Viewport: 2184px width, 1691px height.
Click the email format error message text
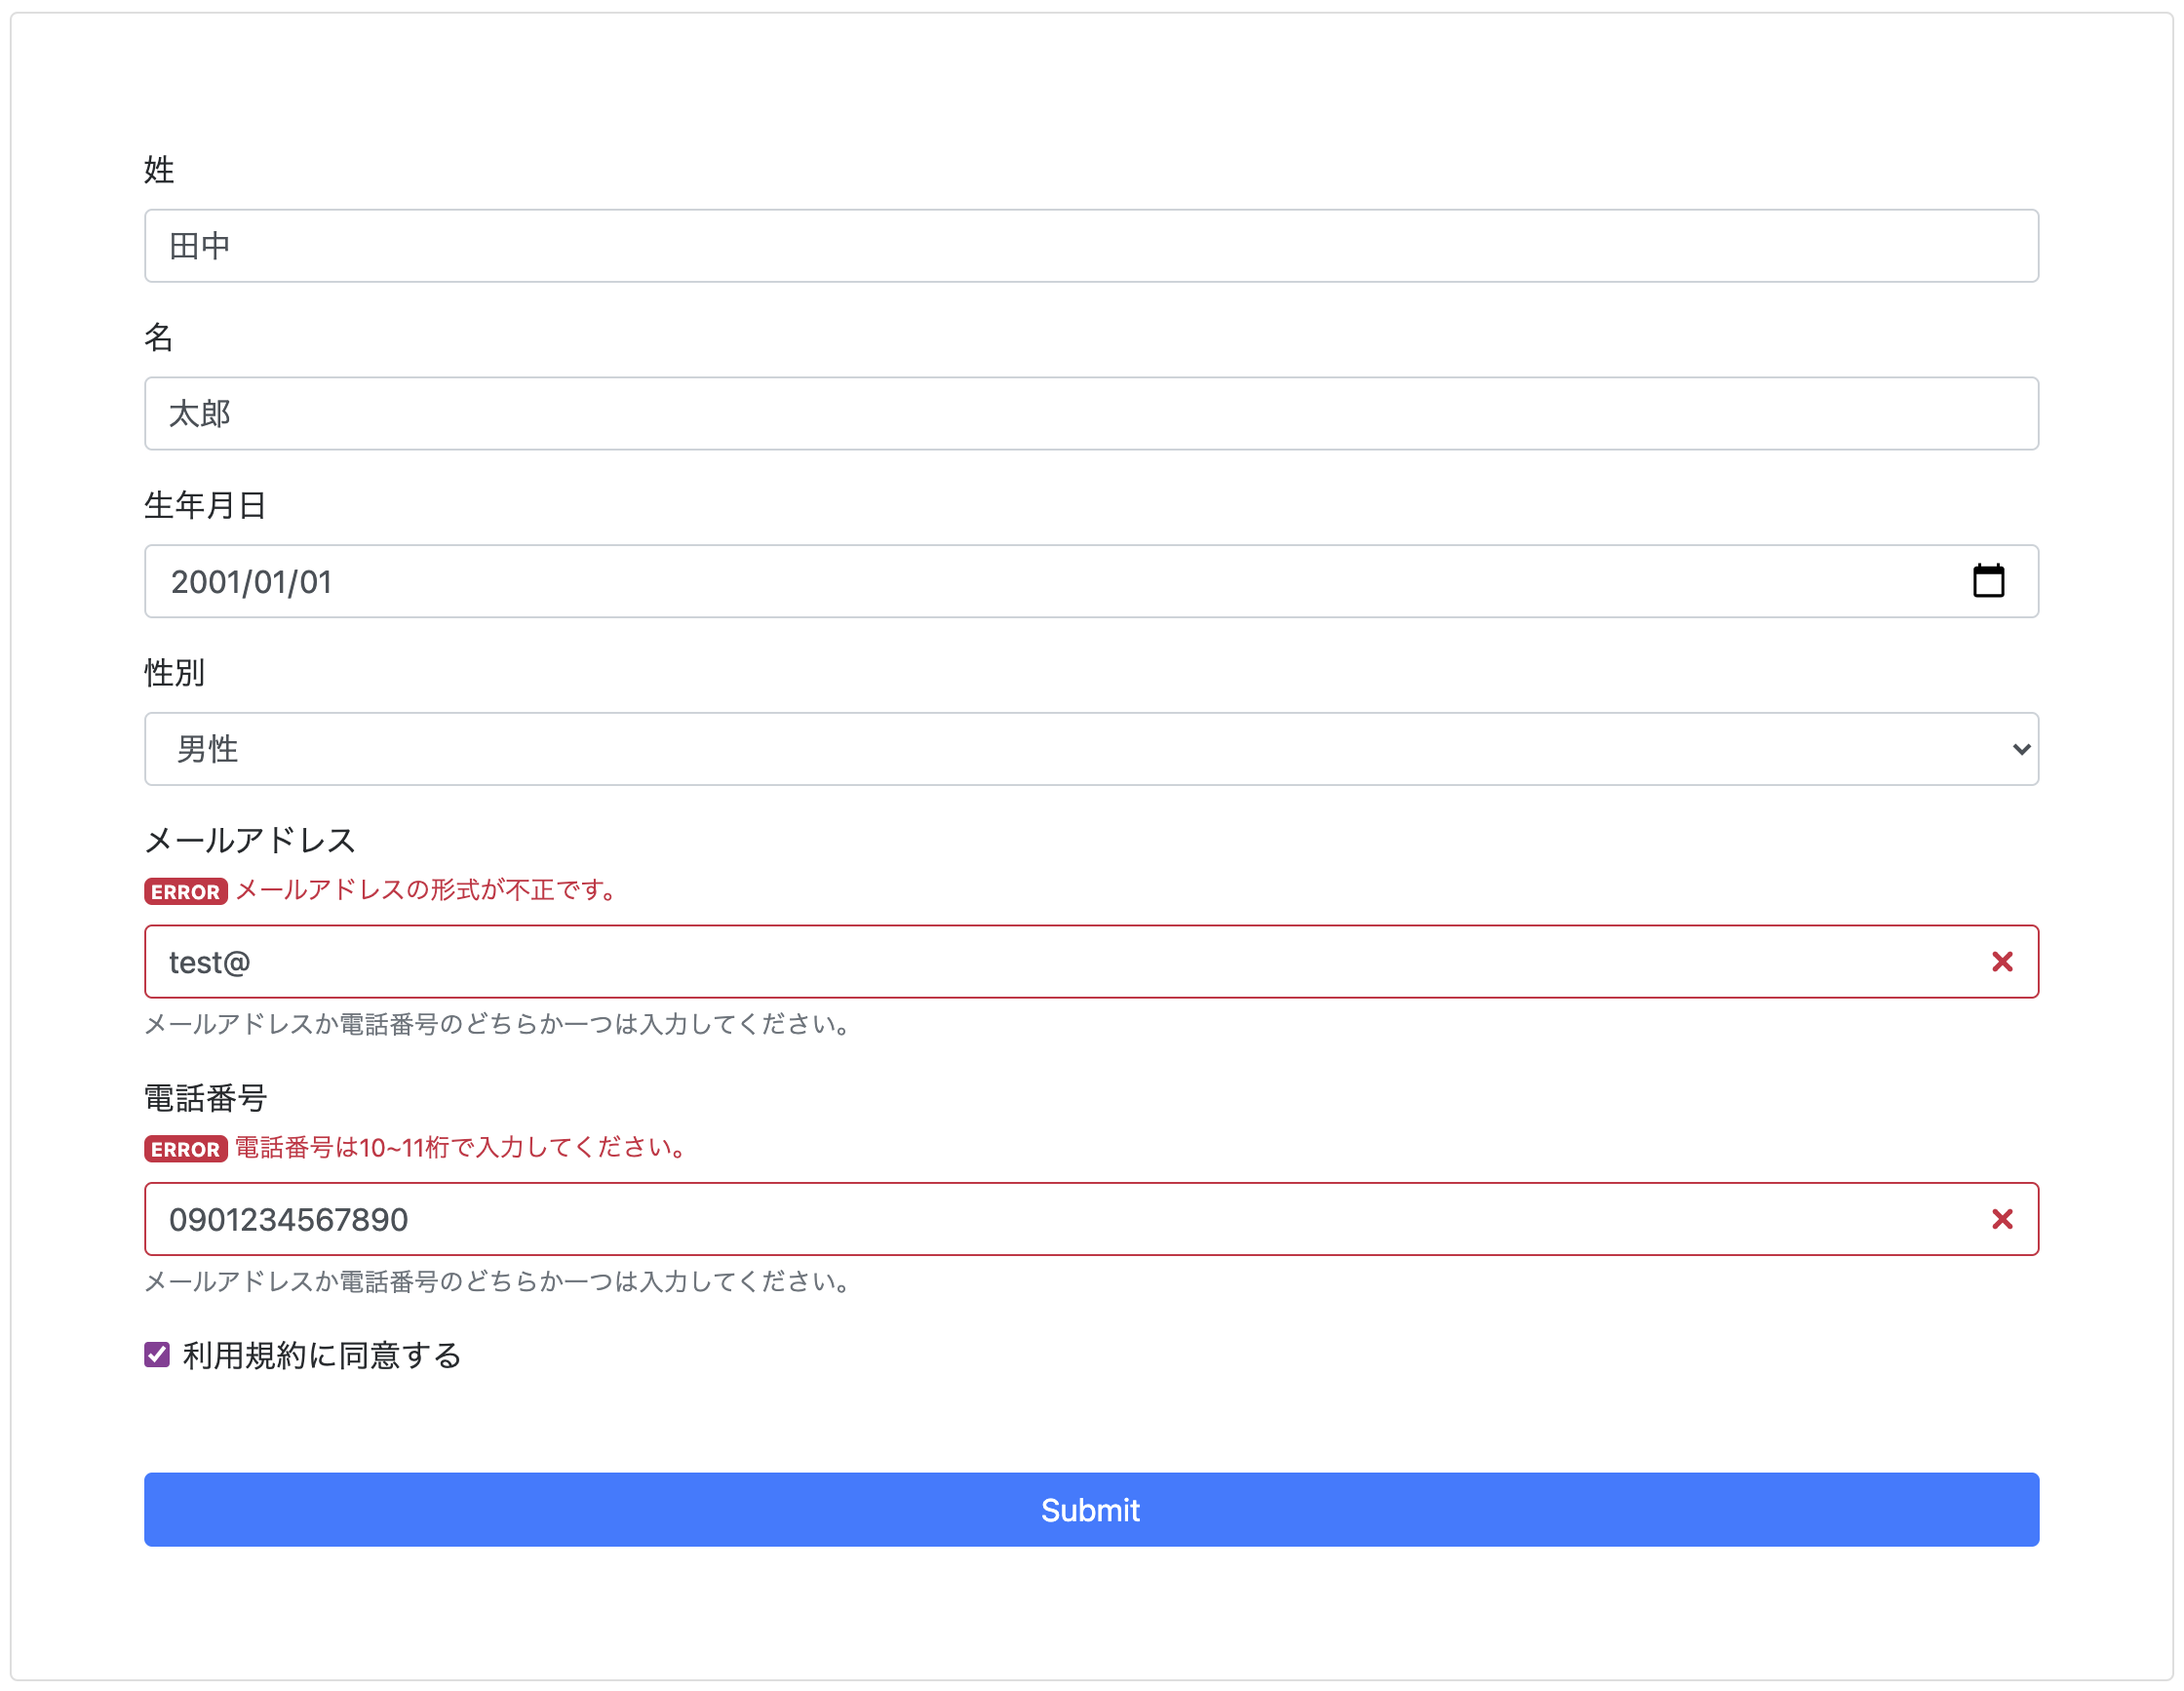tap(425, 891)
